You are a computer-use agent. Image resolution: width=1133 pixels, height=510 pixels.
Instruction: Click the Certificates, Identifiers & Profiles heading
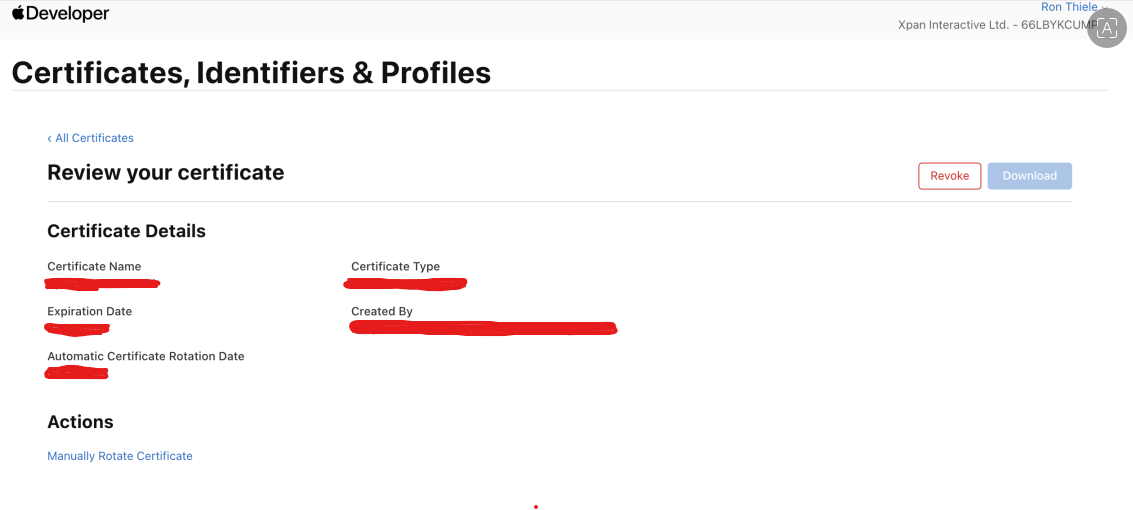pos(251,73)
